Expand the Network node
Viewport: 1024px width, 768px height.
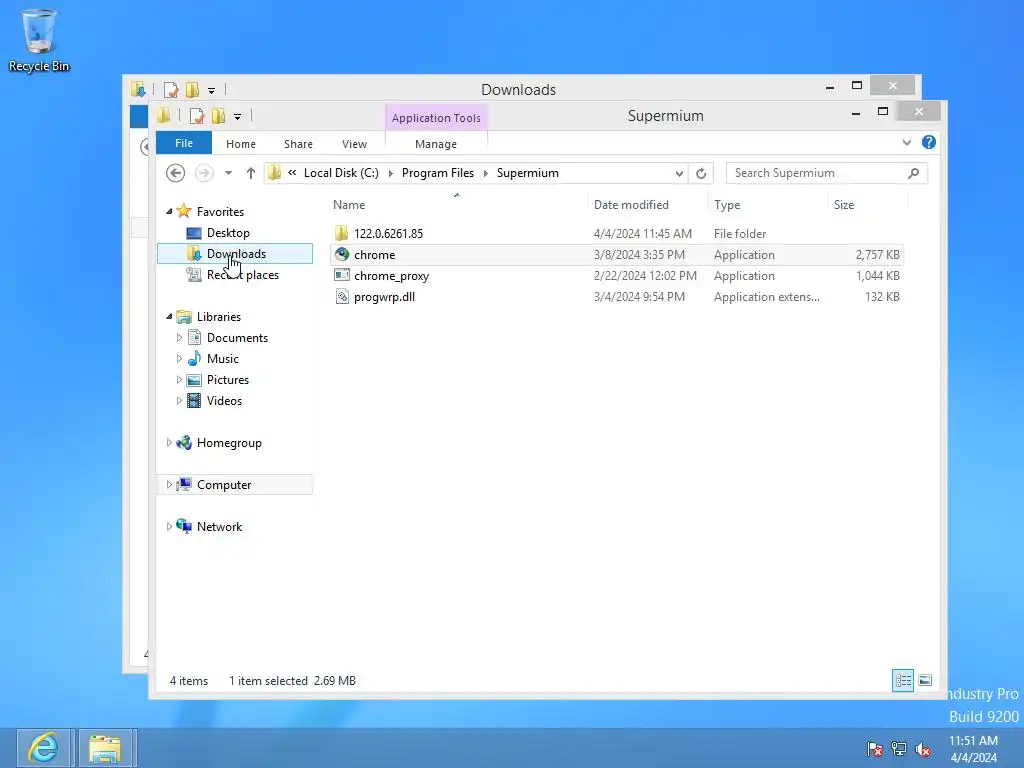click(169, 526)
